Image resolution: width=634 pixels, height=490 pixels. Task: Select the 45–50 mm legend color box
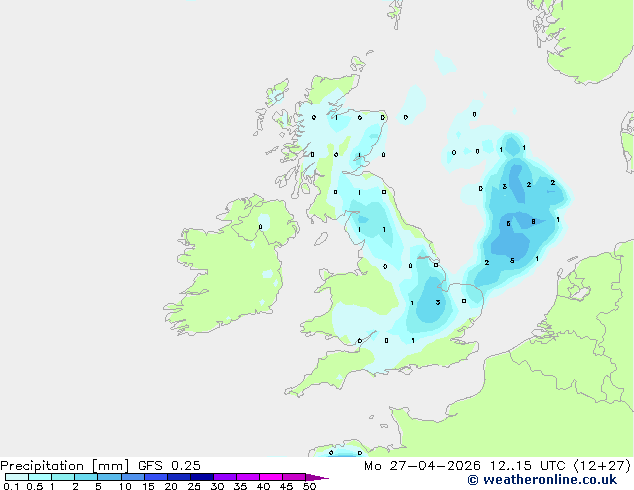coord(294,477)
